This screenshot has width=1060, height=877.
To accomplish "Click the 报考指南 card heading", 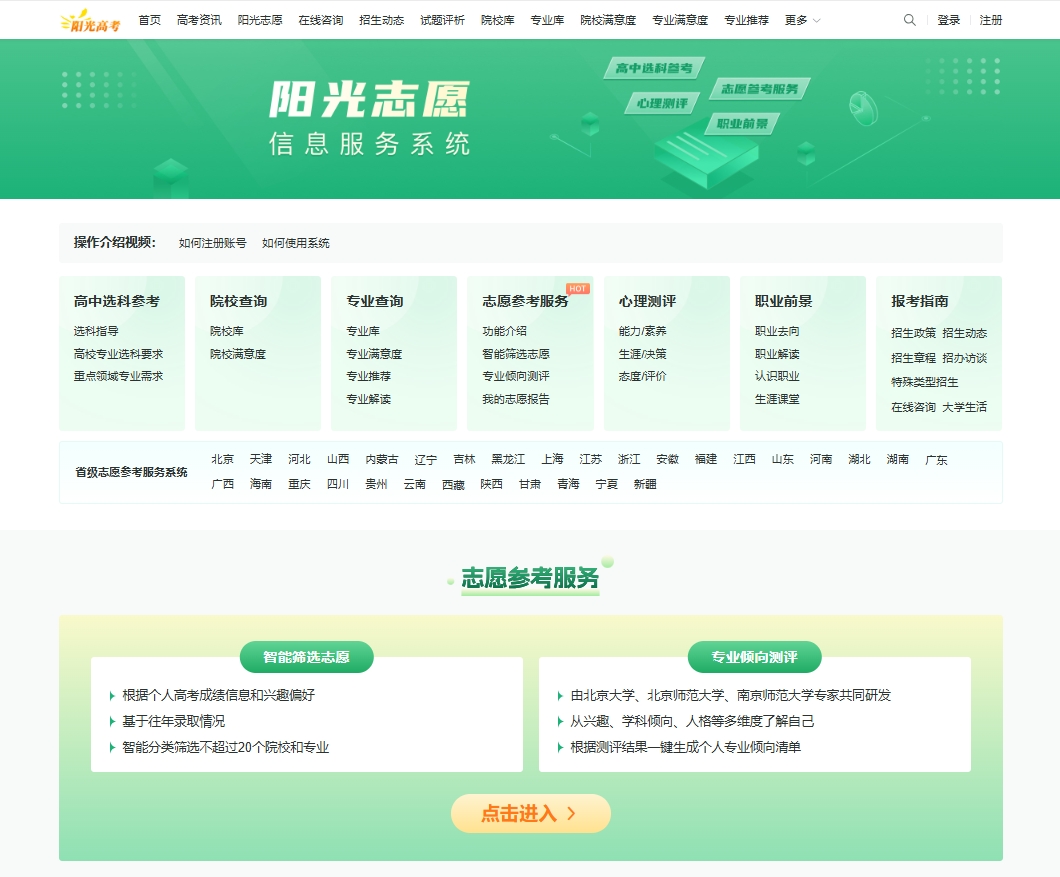I will coord(919,301).
